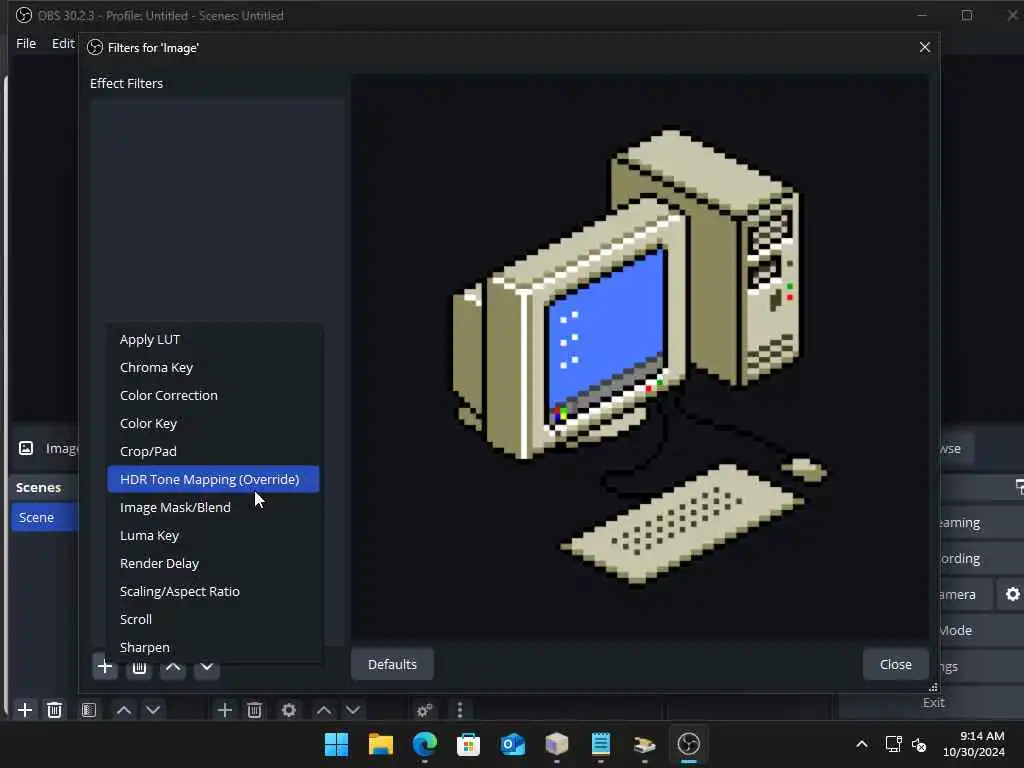Open virtual camera settings gear icon
This screenshot has width=1024, height=768.
coord(1012,594)
